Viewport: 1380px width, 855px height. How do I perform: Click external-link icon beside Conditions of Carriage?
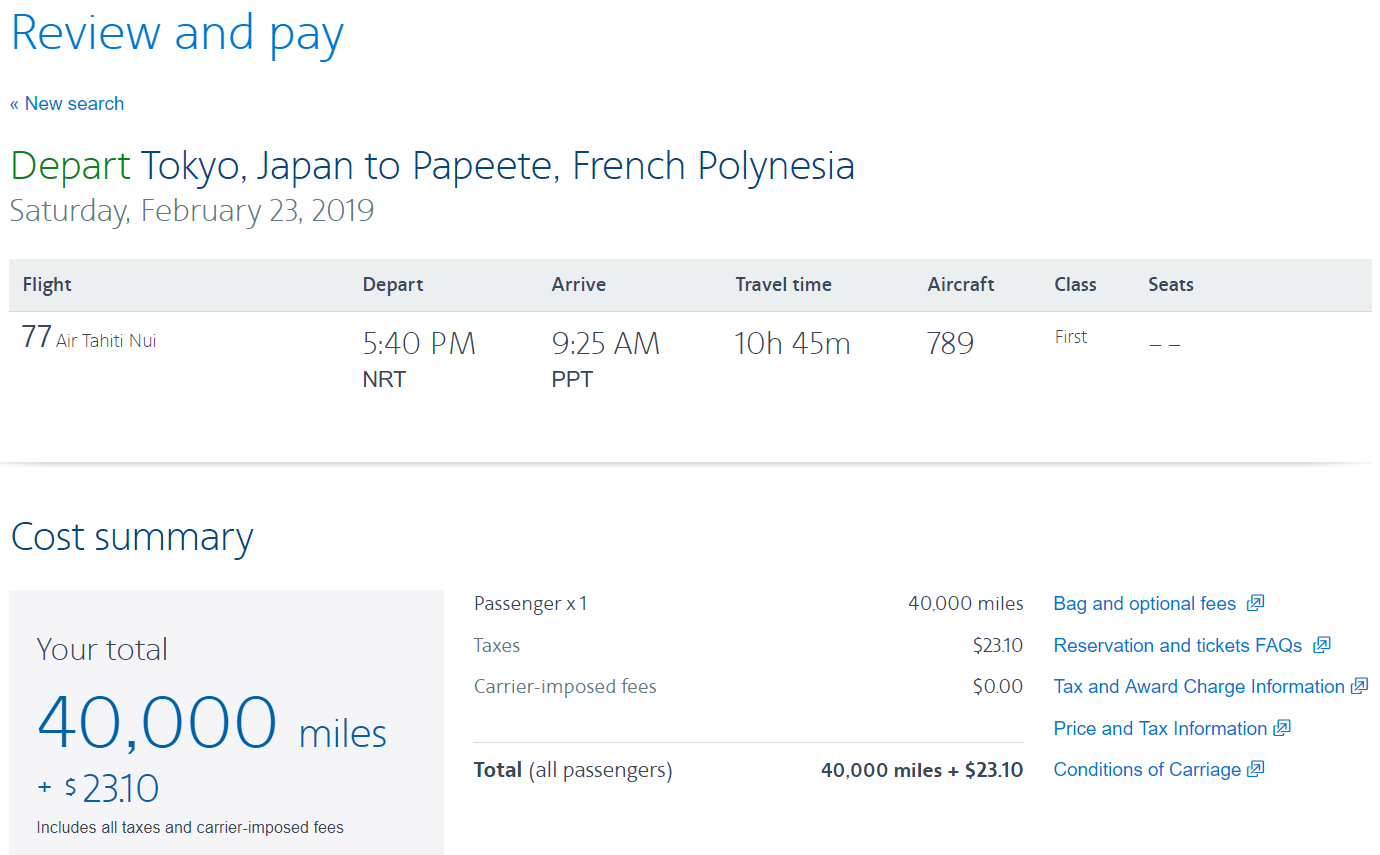[1256, 769]
